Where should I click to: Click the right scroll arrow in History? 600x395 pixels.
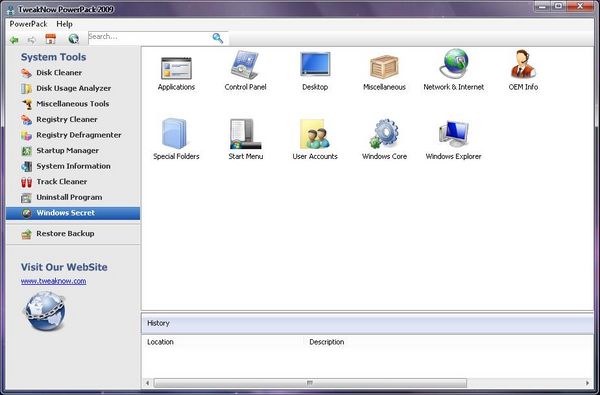587,383
